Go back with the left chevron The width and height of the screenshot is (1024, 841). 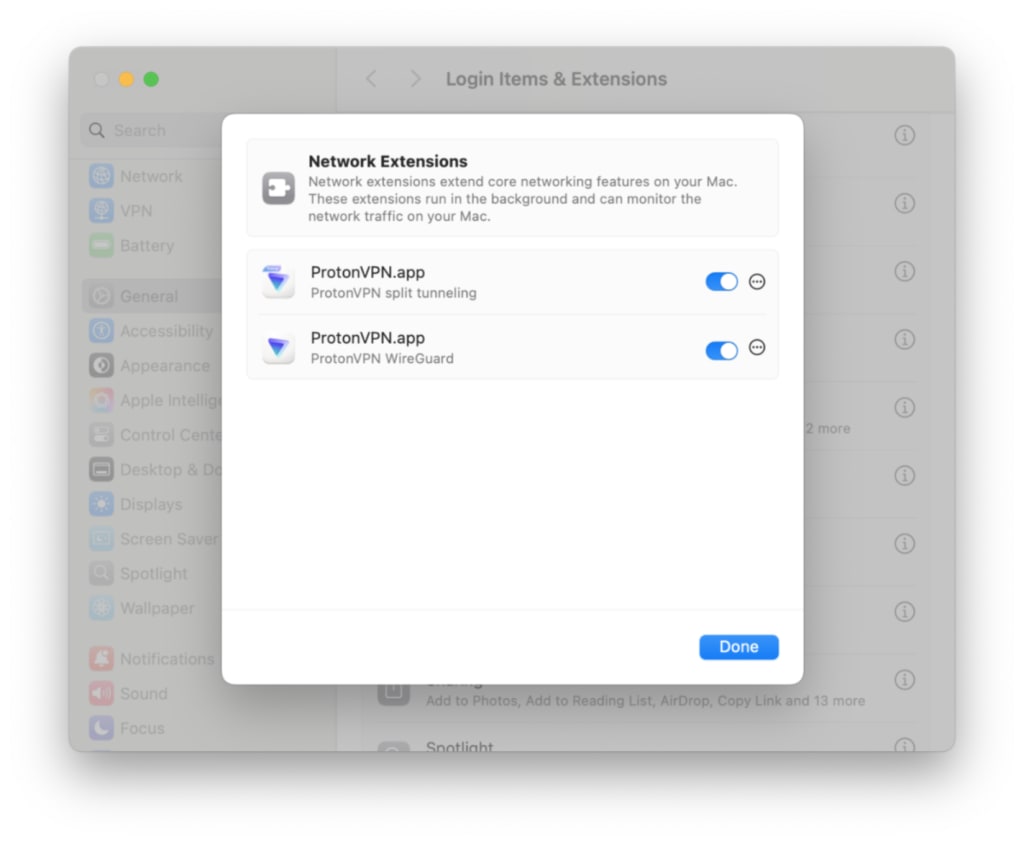coord(371,79)
